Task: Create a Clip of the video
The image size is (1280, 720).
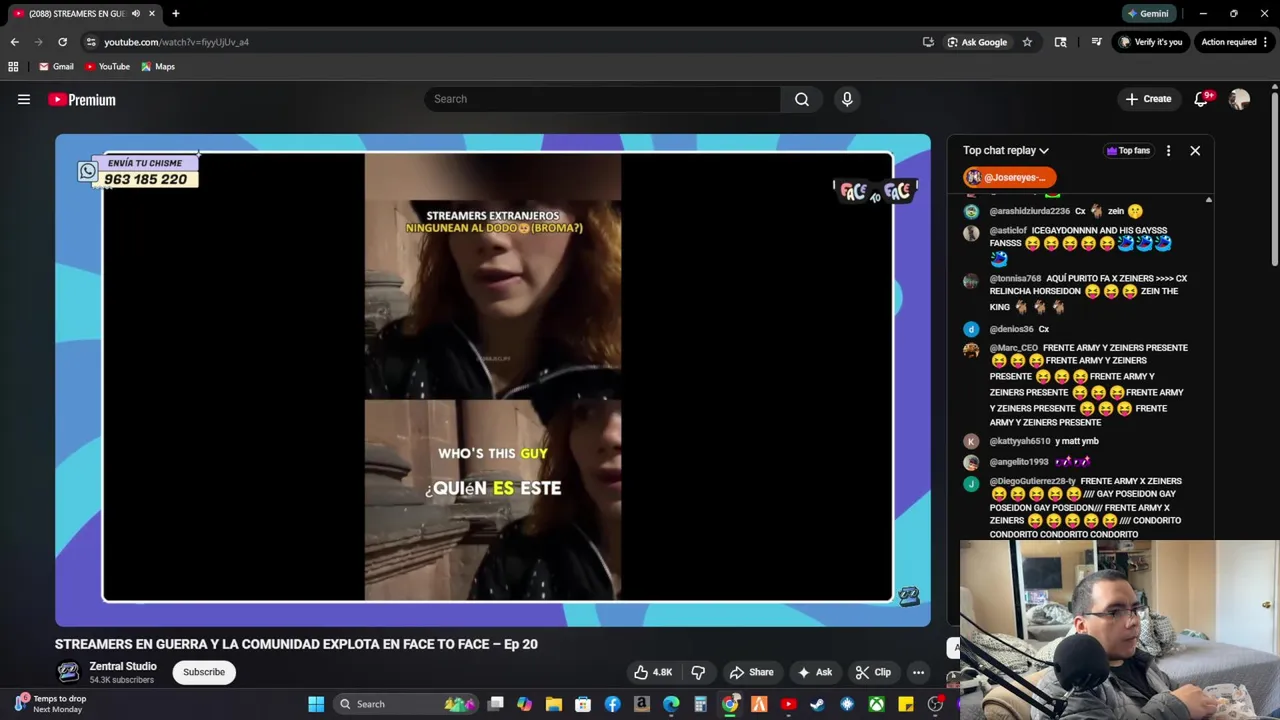Action: click(x=873, y=672)
